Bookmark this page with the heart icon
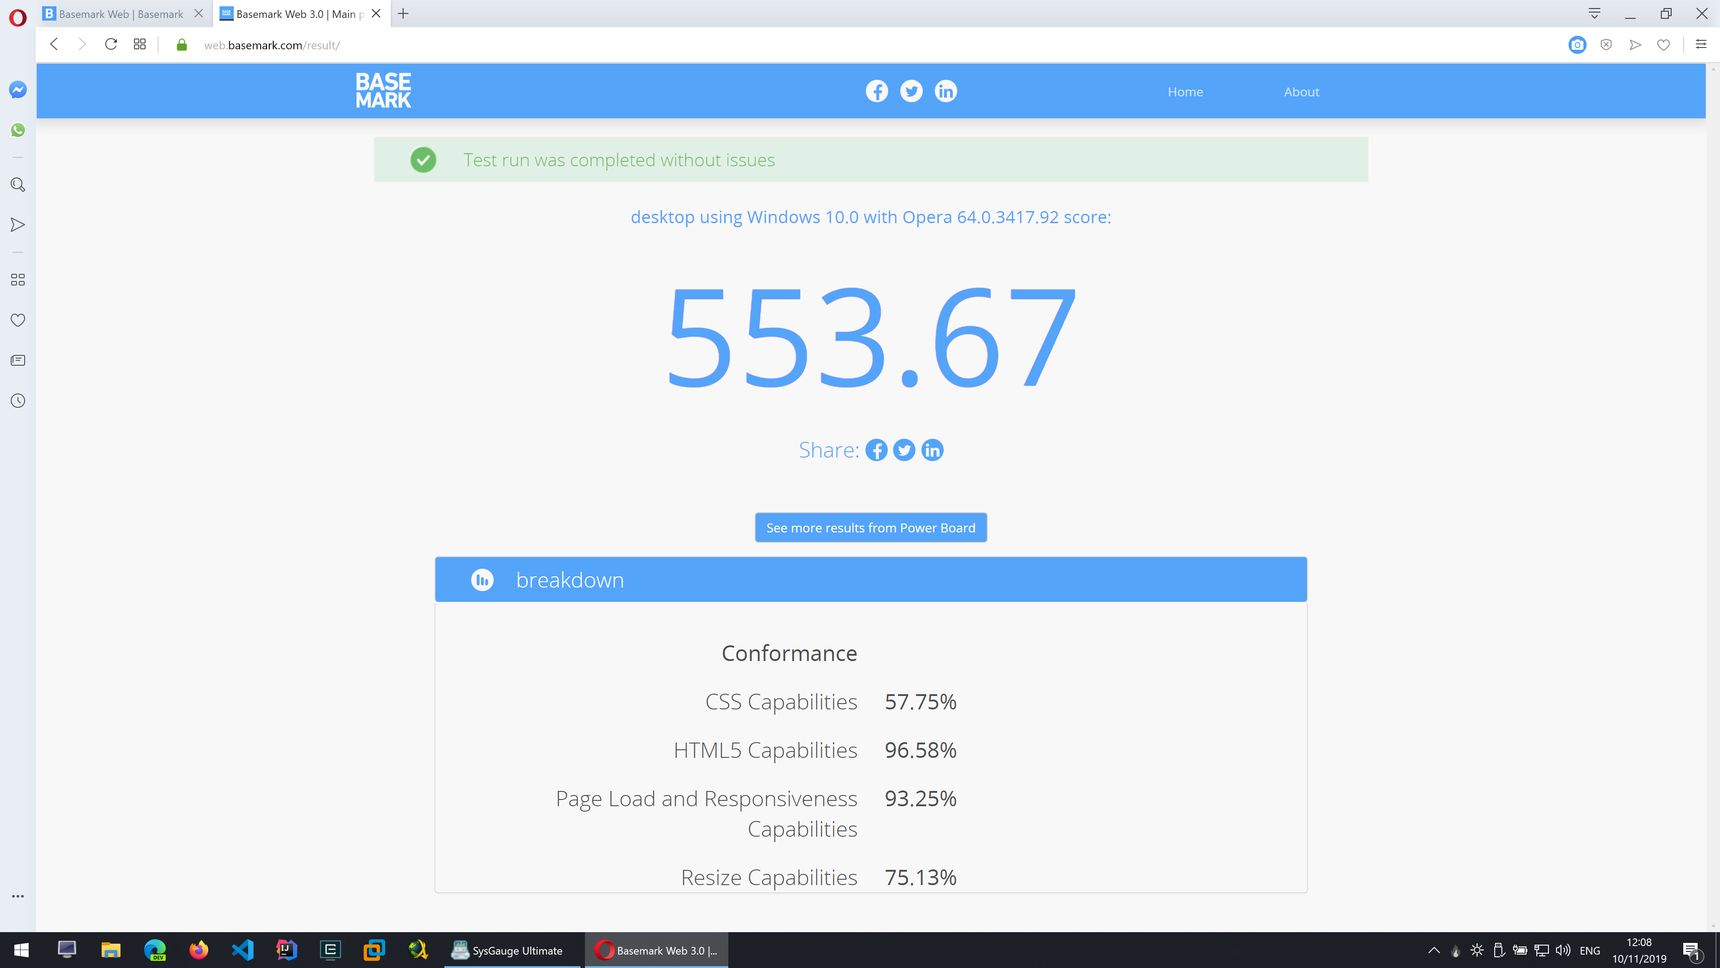The height and width of the screenshot is (968, 1720). 1663,45
